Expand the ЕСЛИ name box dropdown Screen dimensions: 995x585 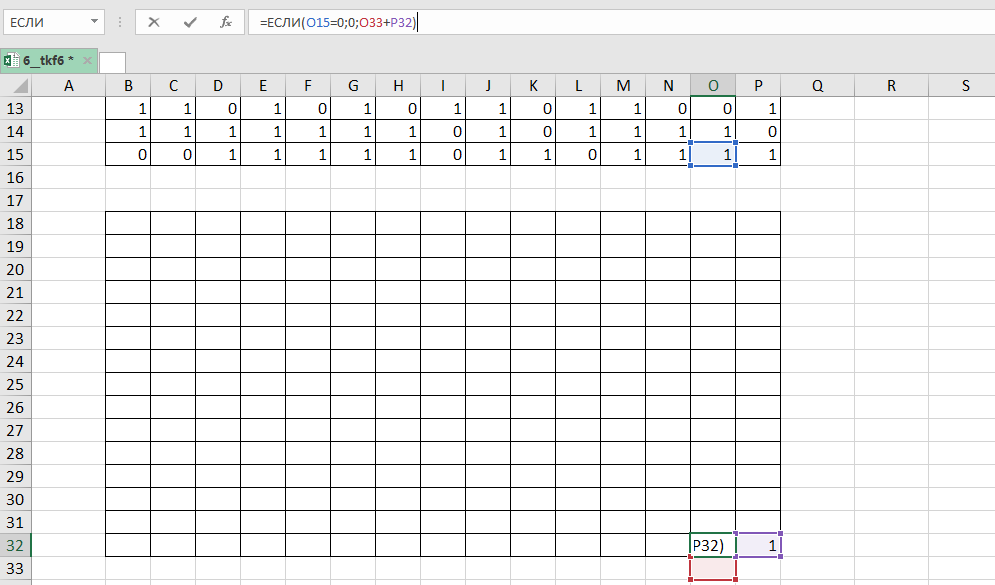(94, 21)
